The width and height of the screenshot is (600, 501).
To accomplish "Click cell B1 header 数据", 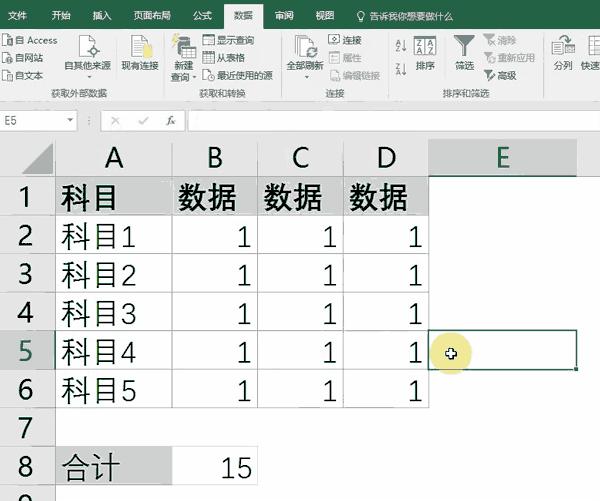I will (x=215, y=196).
